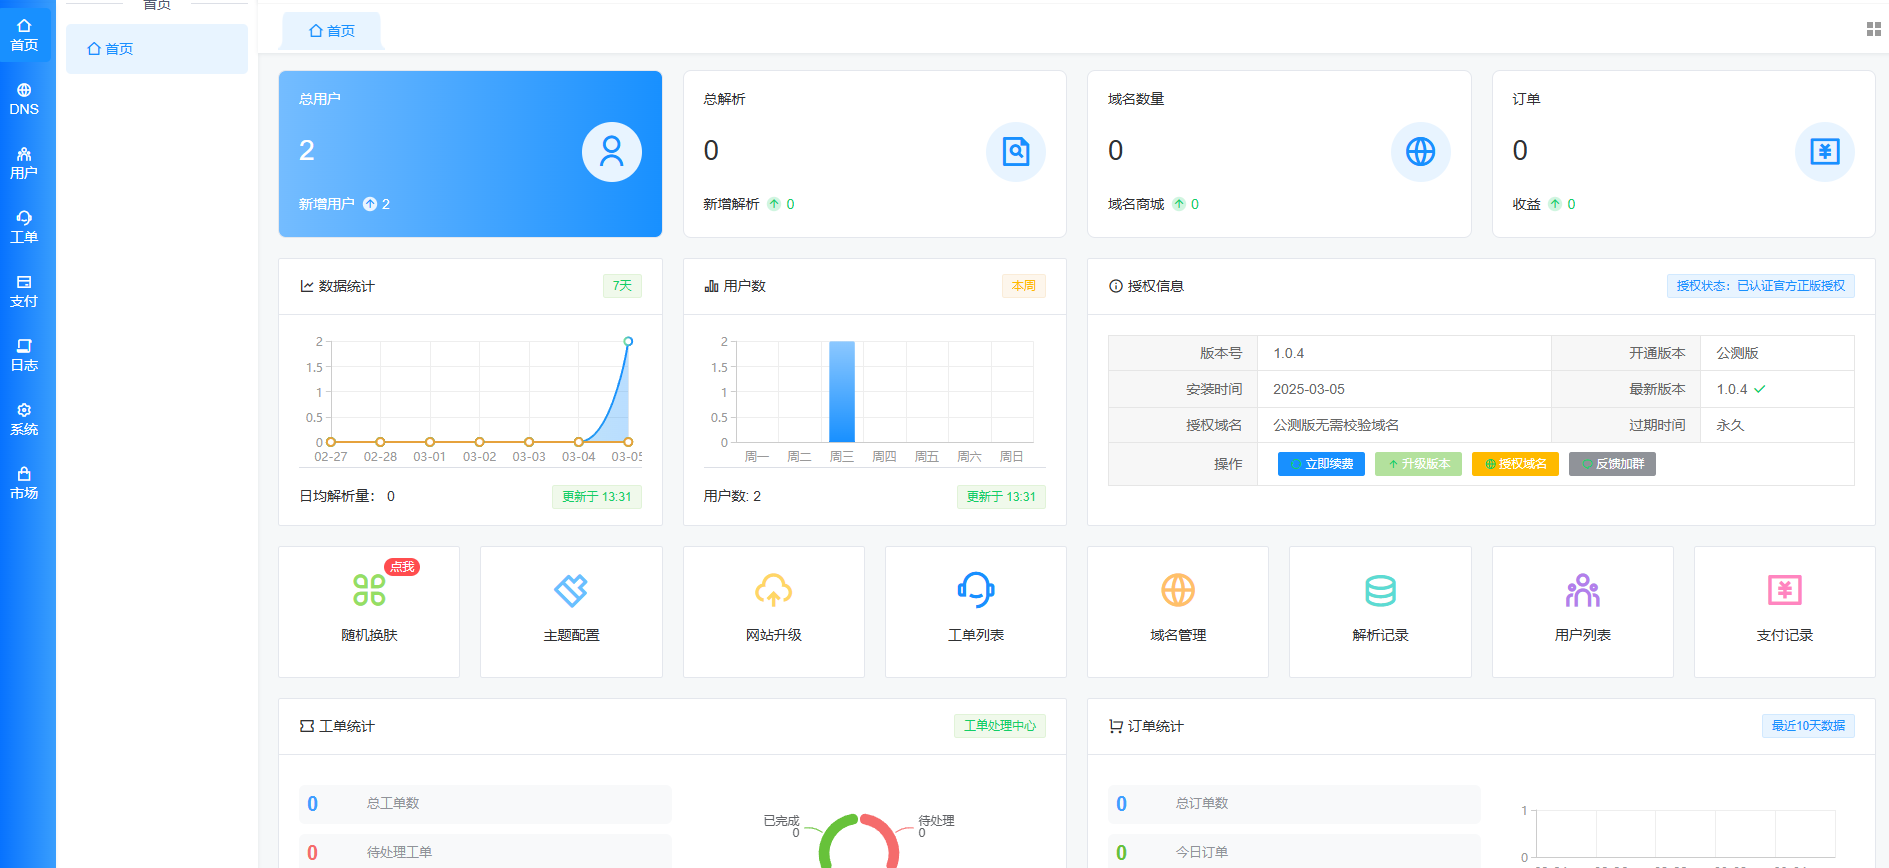The width and height of the screenshot is (1889, 868).
Task: Open 解析记录 database tile
Action: (x=1380, y=612)
